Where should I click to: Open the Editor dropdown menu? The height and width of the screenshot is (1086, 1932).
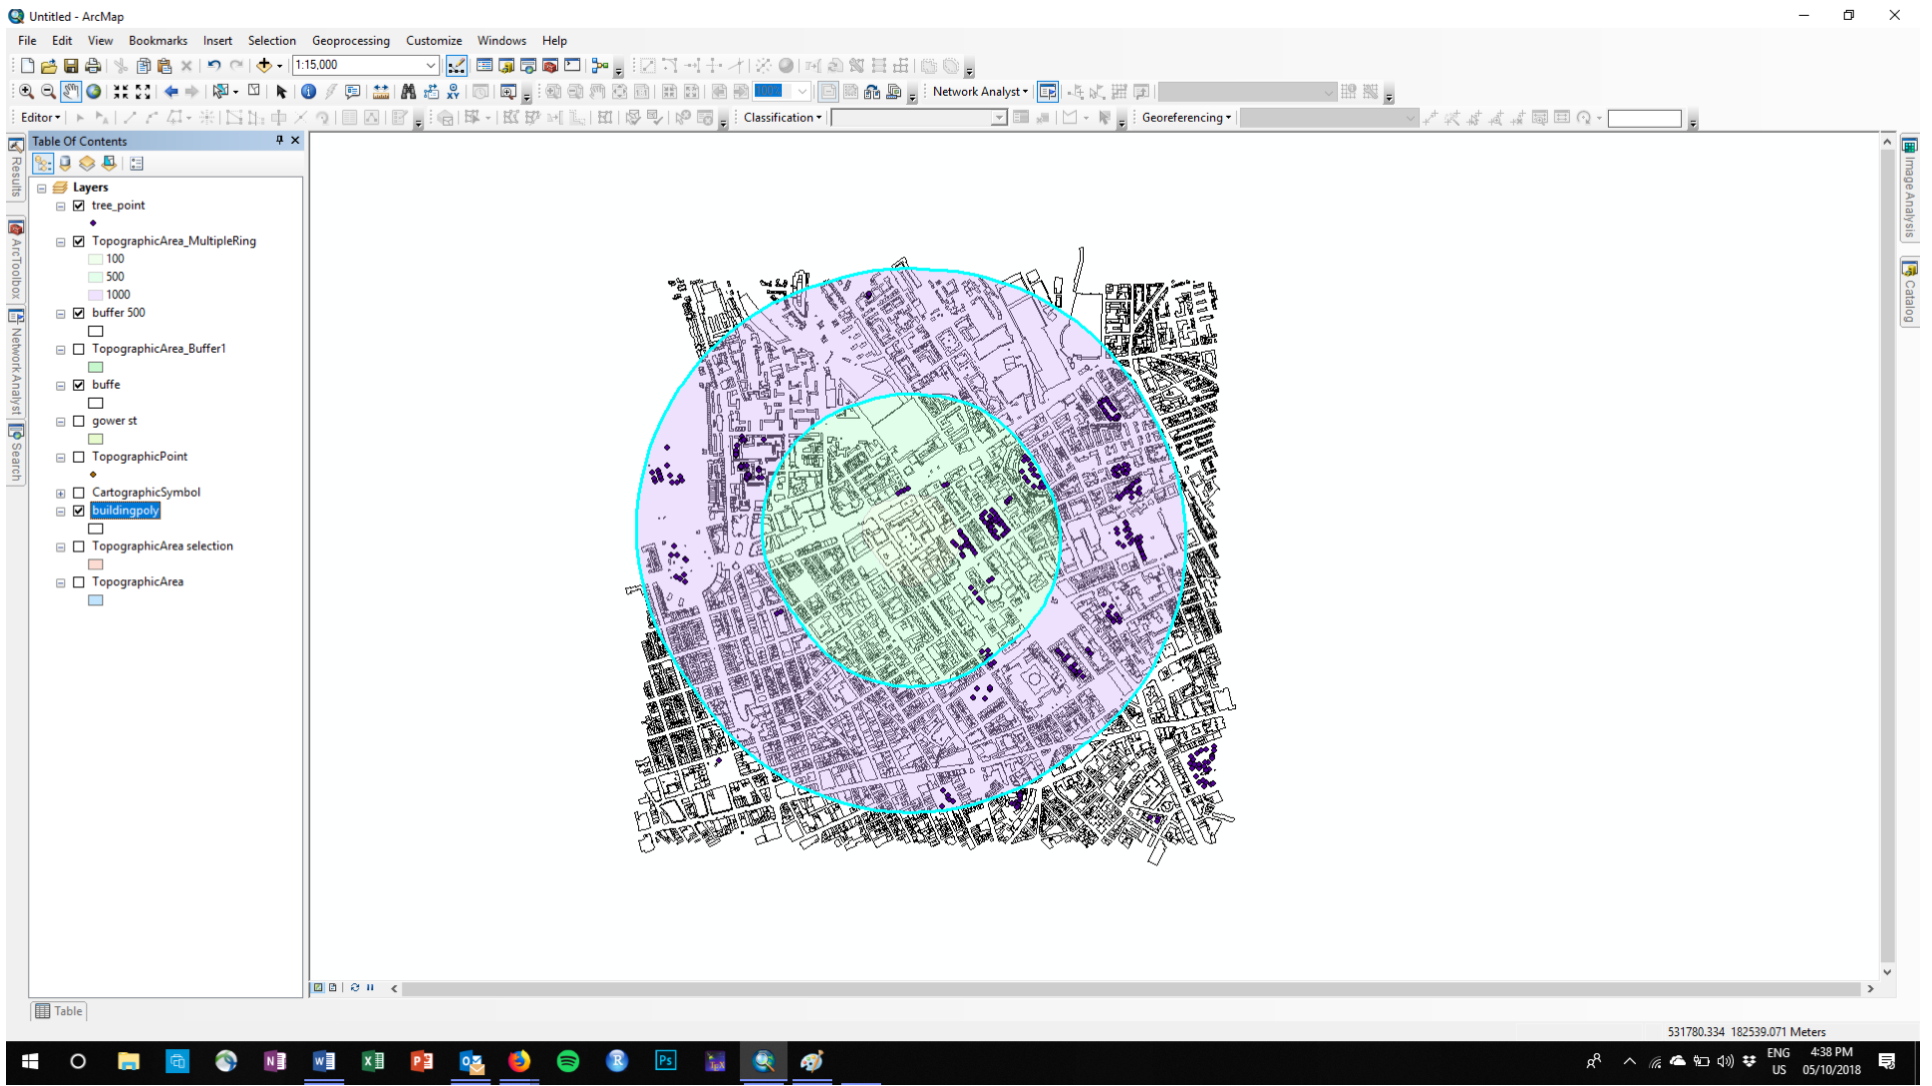point(40,117)
